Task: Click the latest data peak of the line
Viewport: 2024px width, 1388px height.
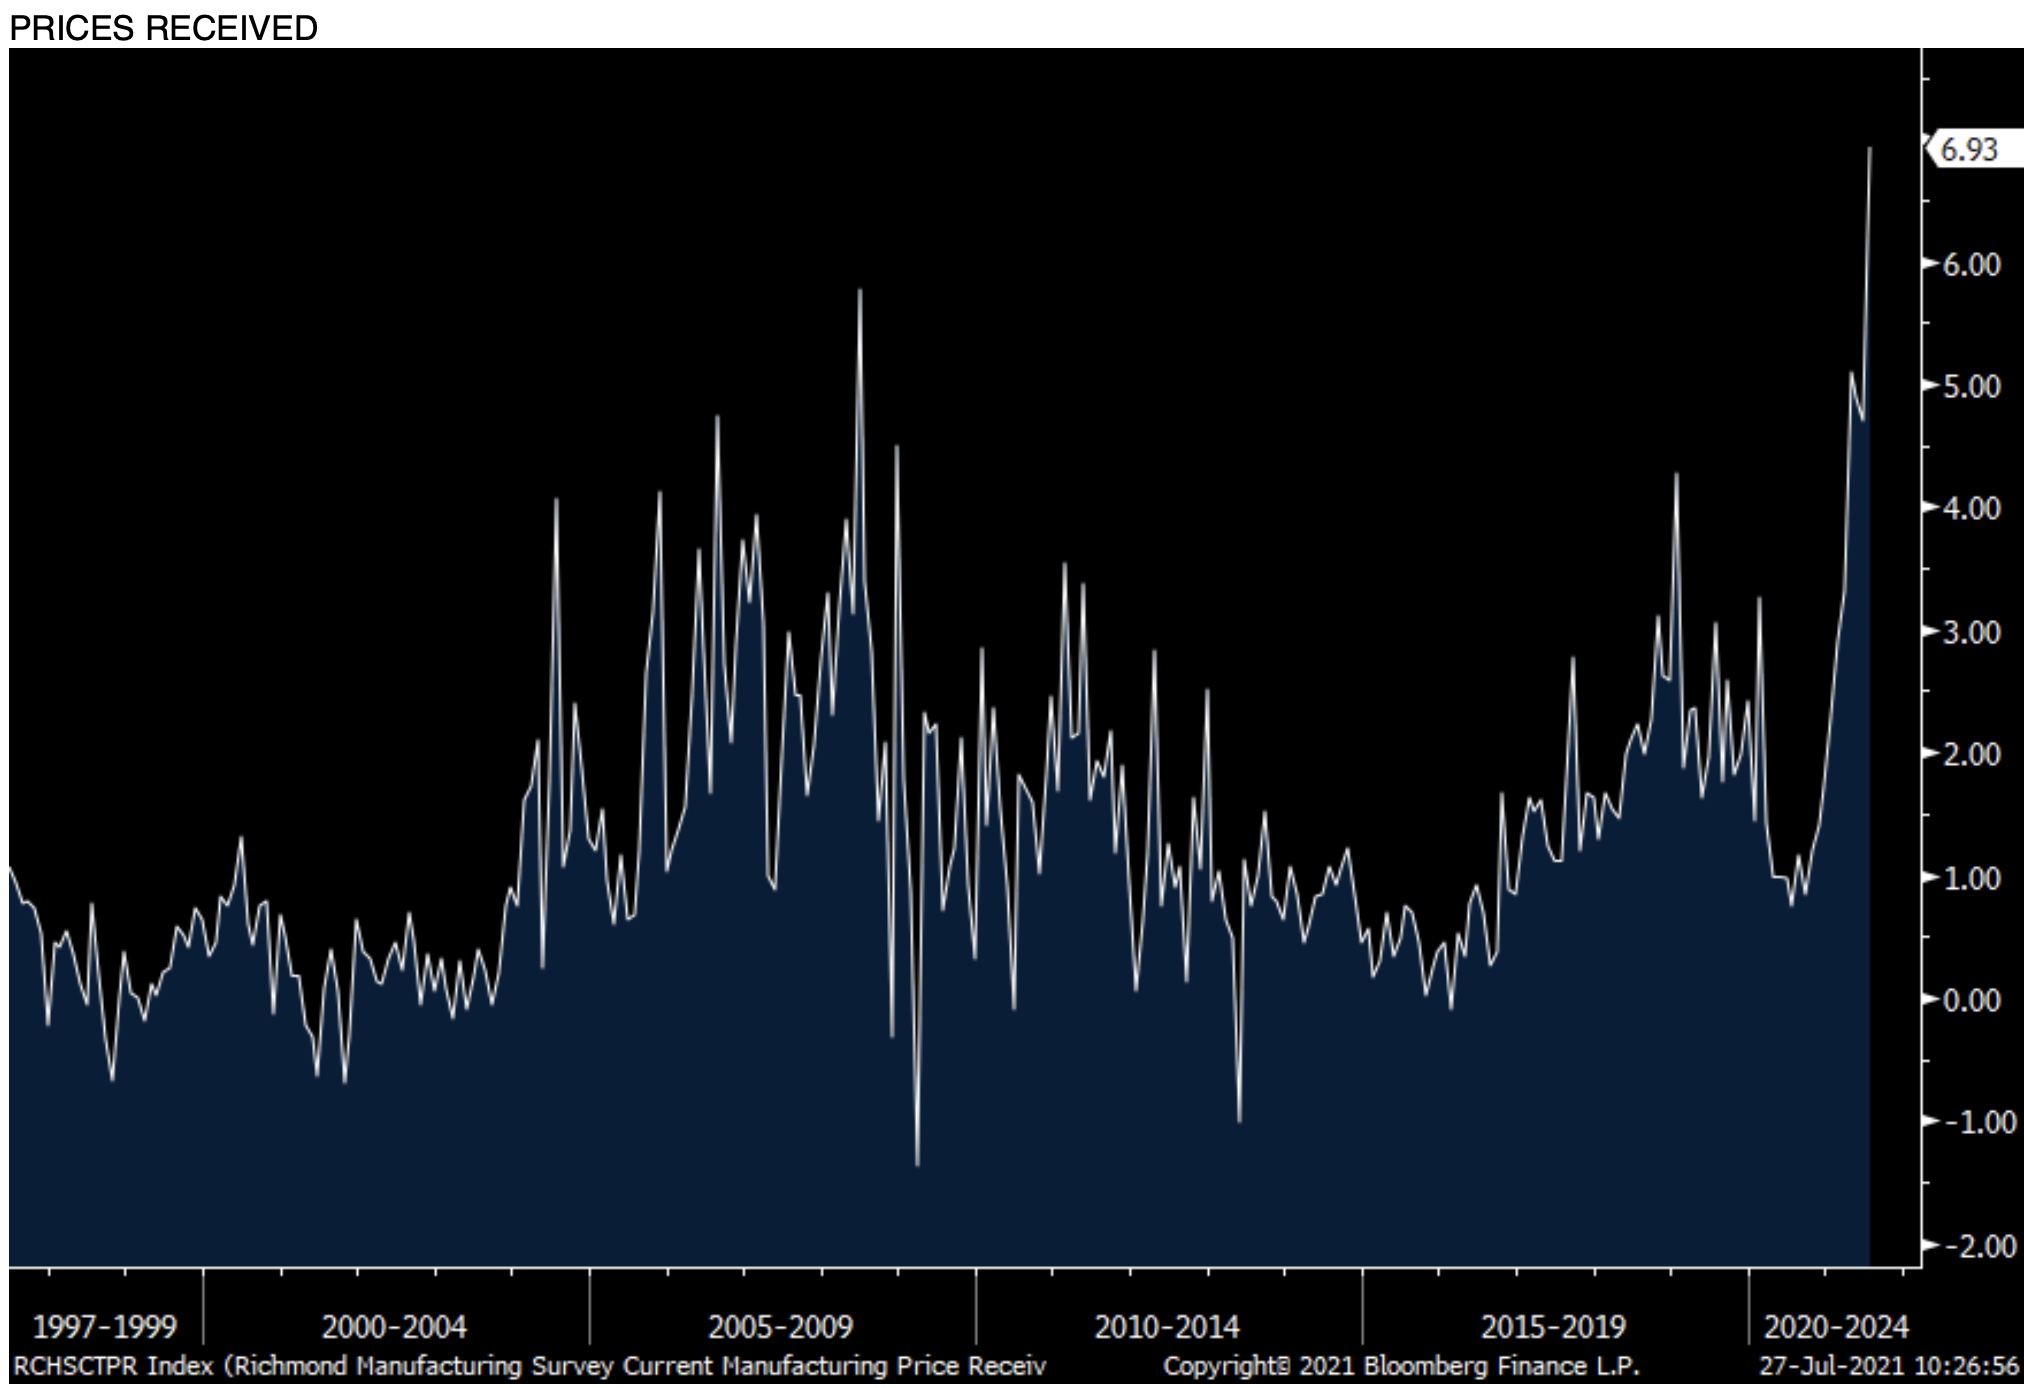Action: click(x=1869, y=149)
